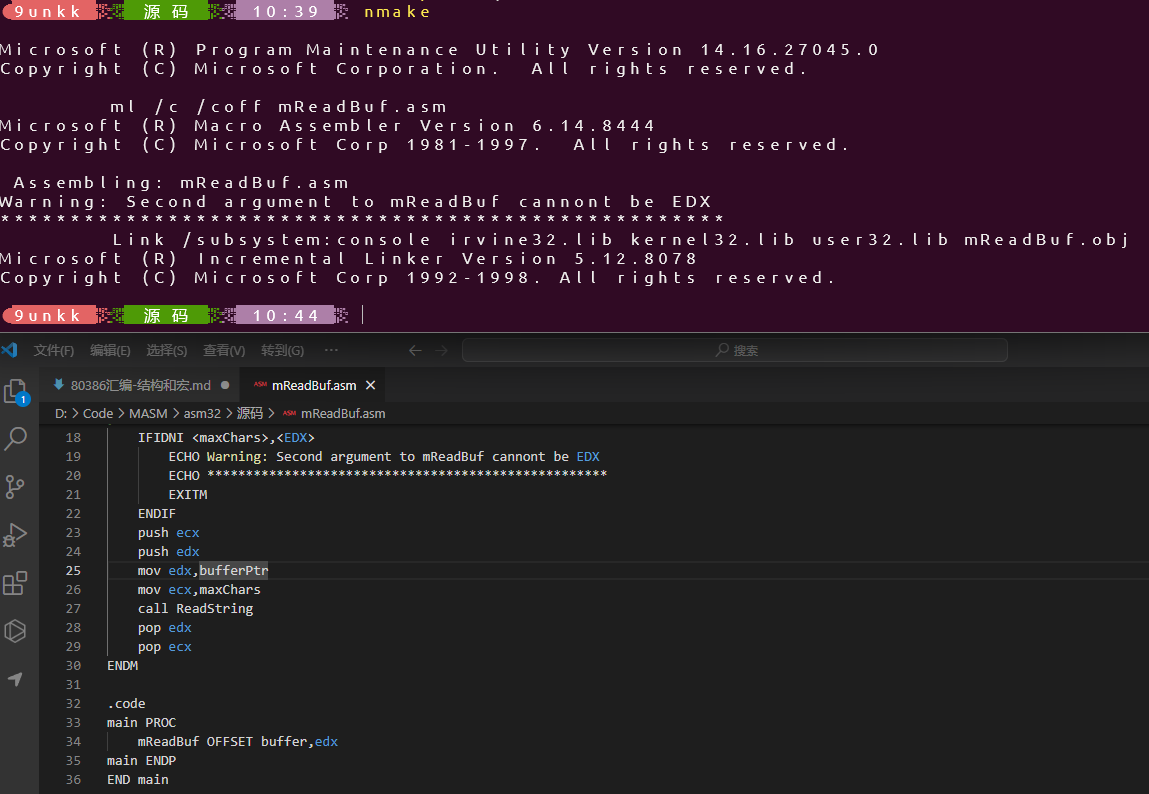Go back with the left arrow button
Viewport: 1149px width, 794px height.
coord(415,350)
